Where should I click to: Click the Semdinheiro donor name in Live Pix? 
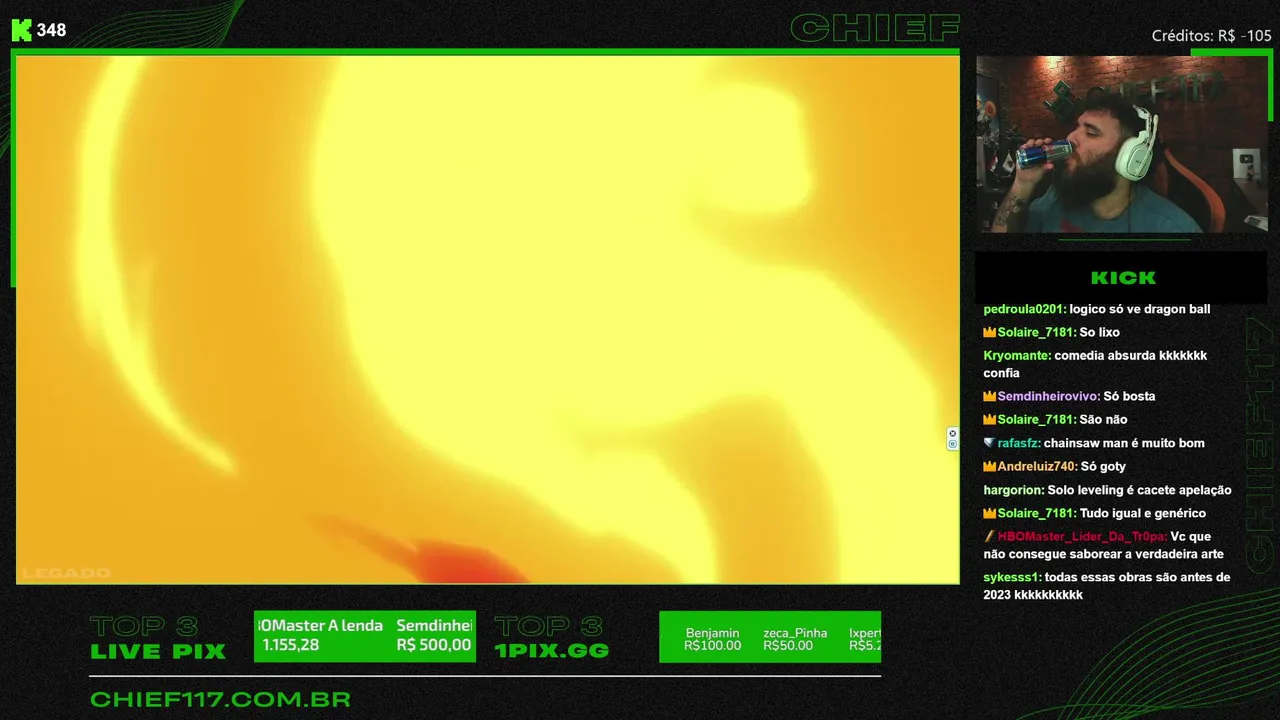tap(434, 625)
